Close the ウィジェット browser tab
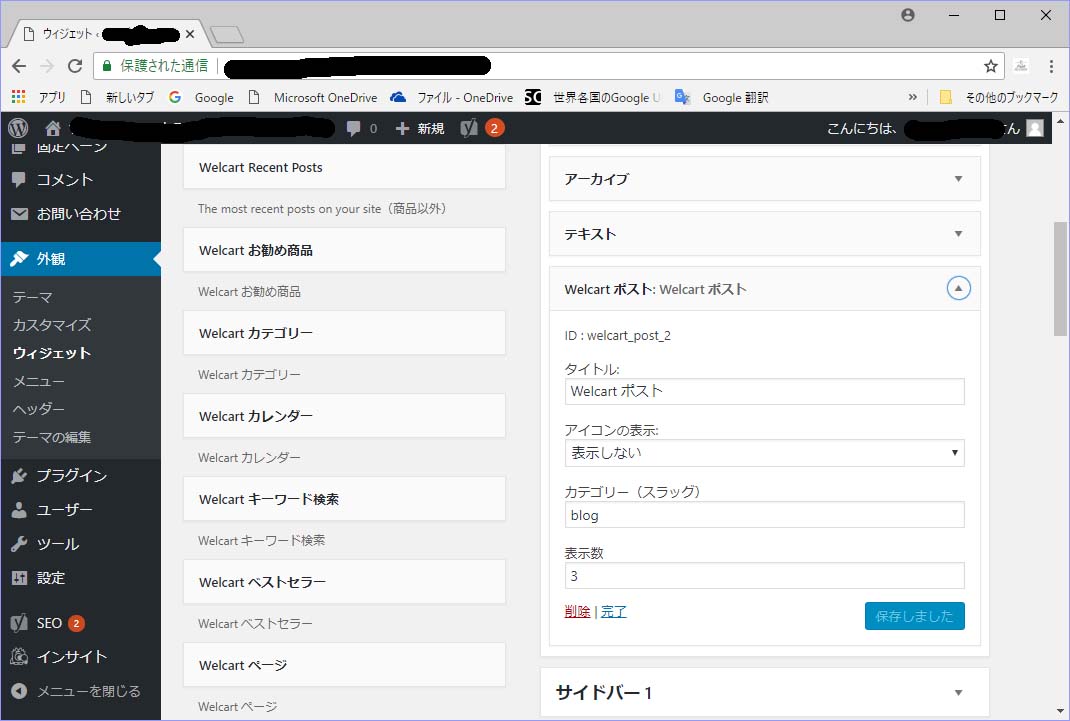 click(x=190, y=34)
